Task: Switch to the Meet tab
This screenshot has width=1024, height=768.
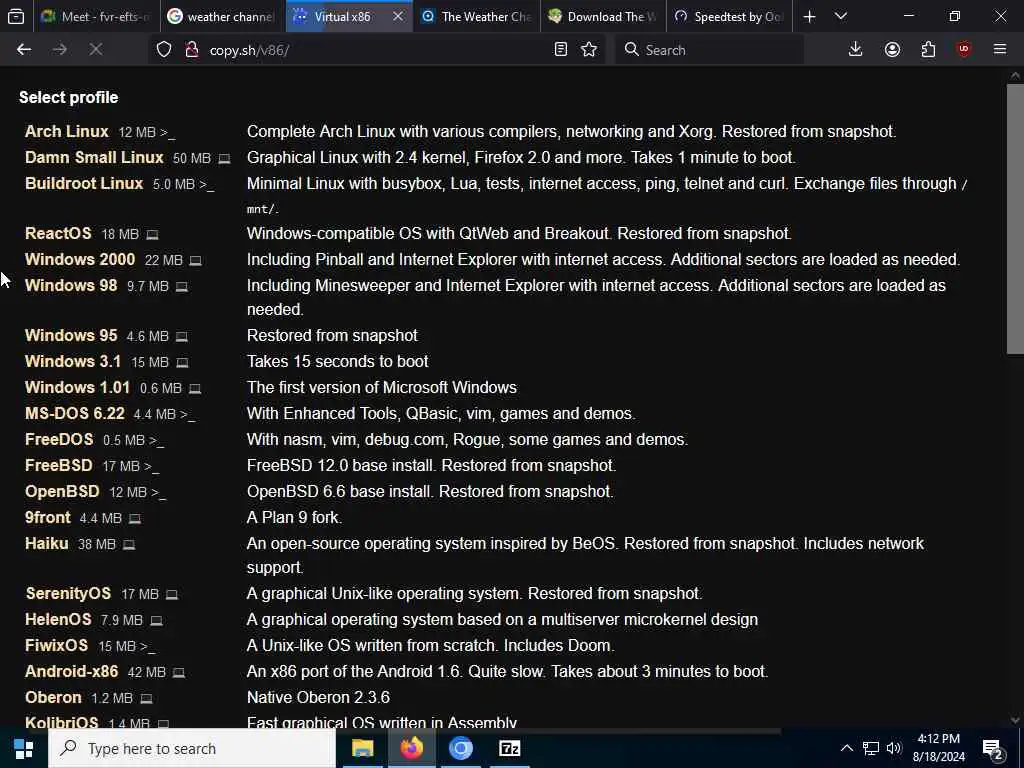Action: [x=96, y=16]
